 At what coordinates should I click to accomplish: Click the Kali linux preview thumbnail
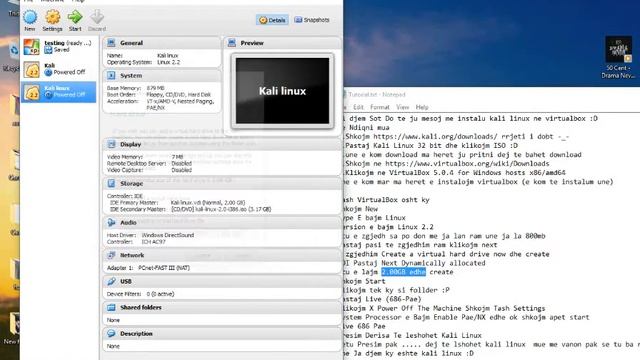coord(282,91)
